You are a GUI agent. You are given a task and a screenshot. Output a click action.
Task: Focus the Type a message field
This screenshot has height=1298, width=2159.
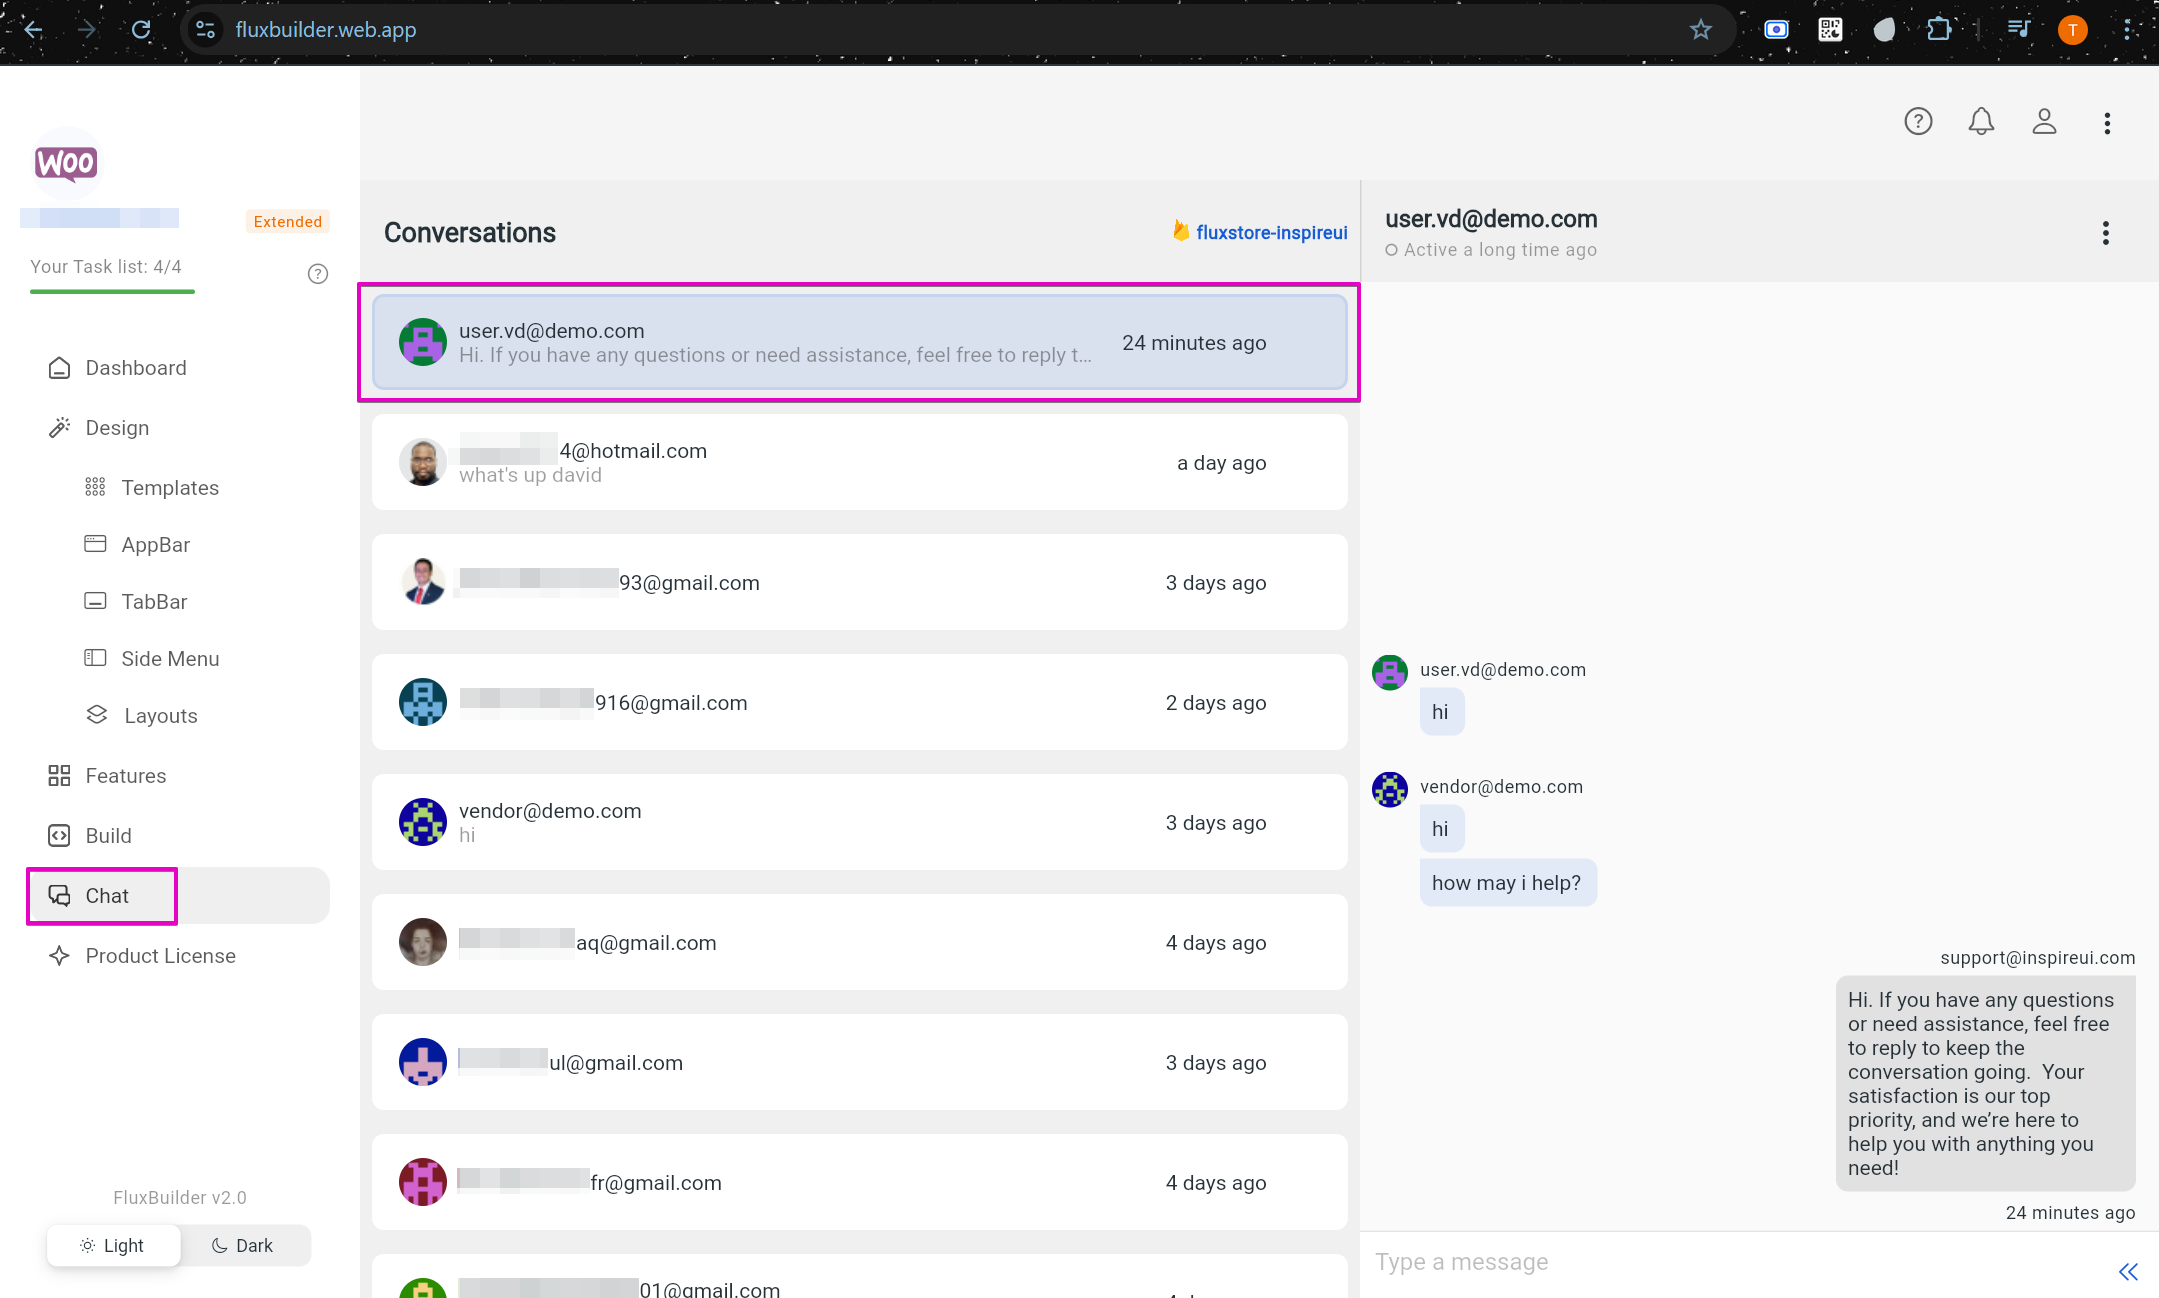[x=1730, y=1262]
